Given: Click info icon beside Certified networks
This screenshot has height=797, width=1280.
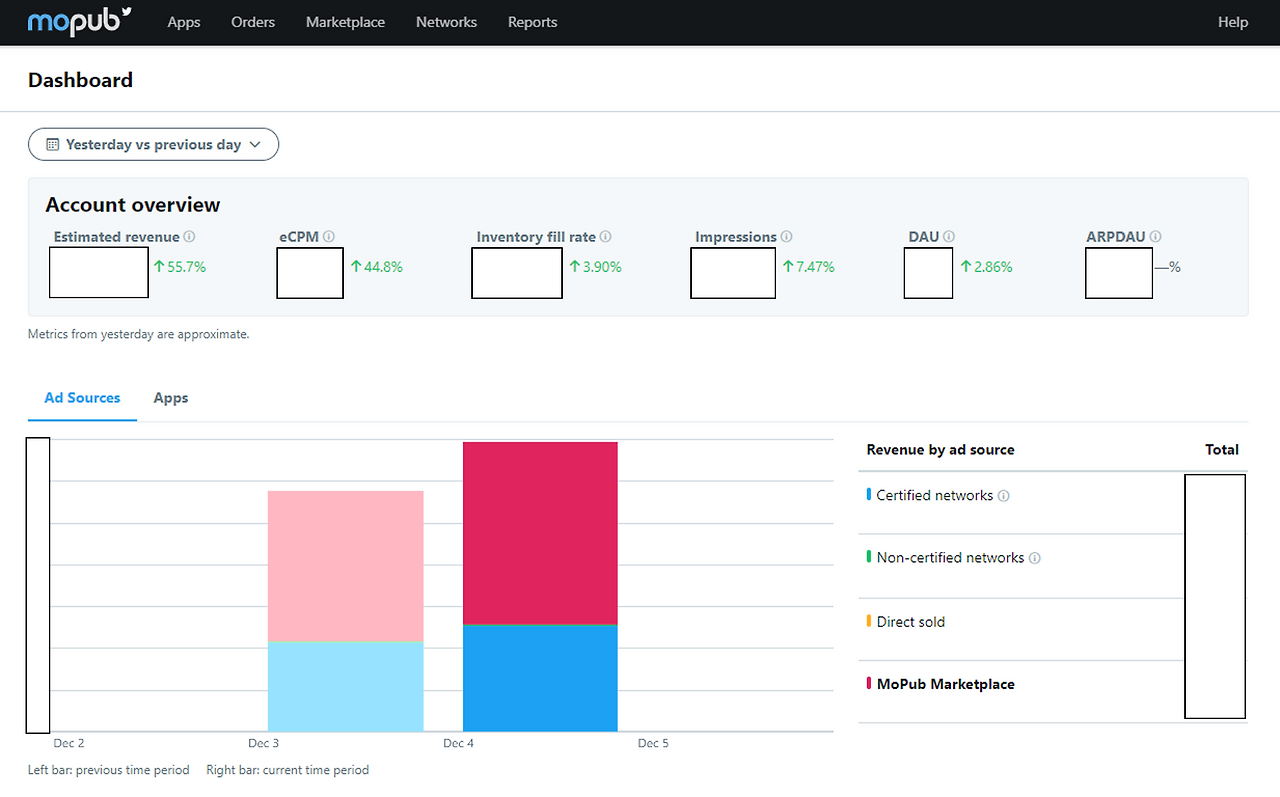Looking at the screenshot, I should tap(1004, 496).
